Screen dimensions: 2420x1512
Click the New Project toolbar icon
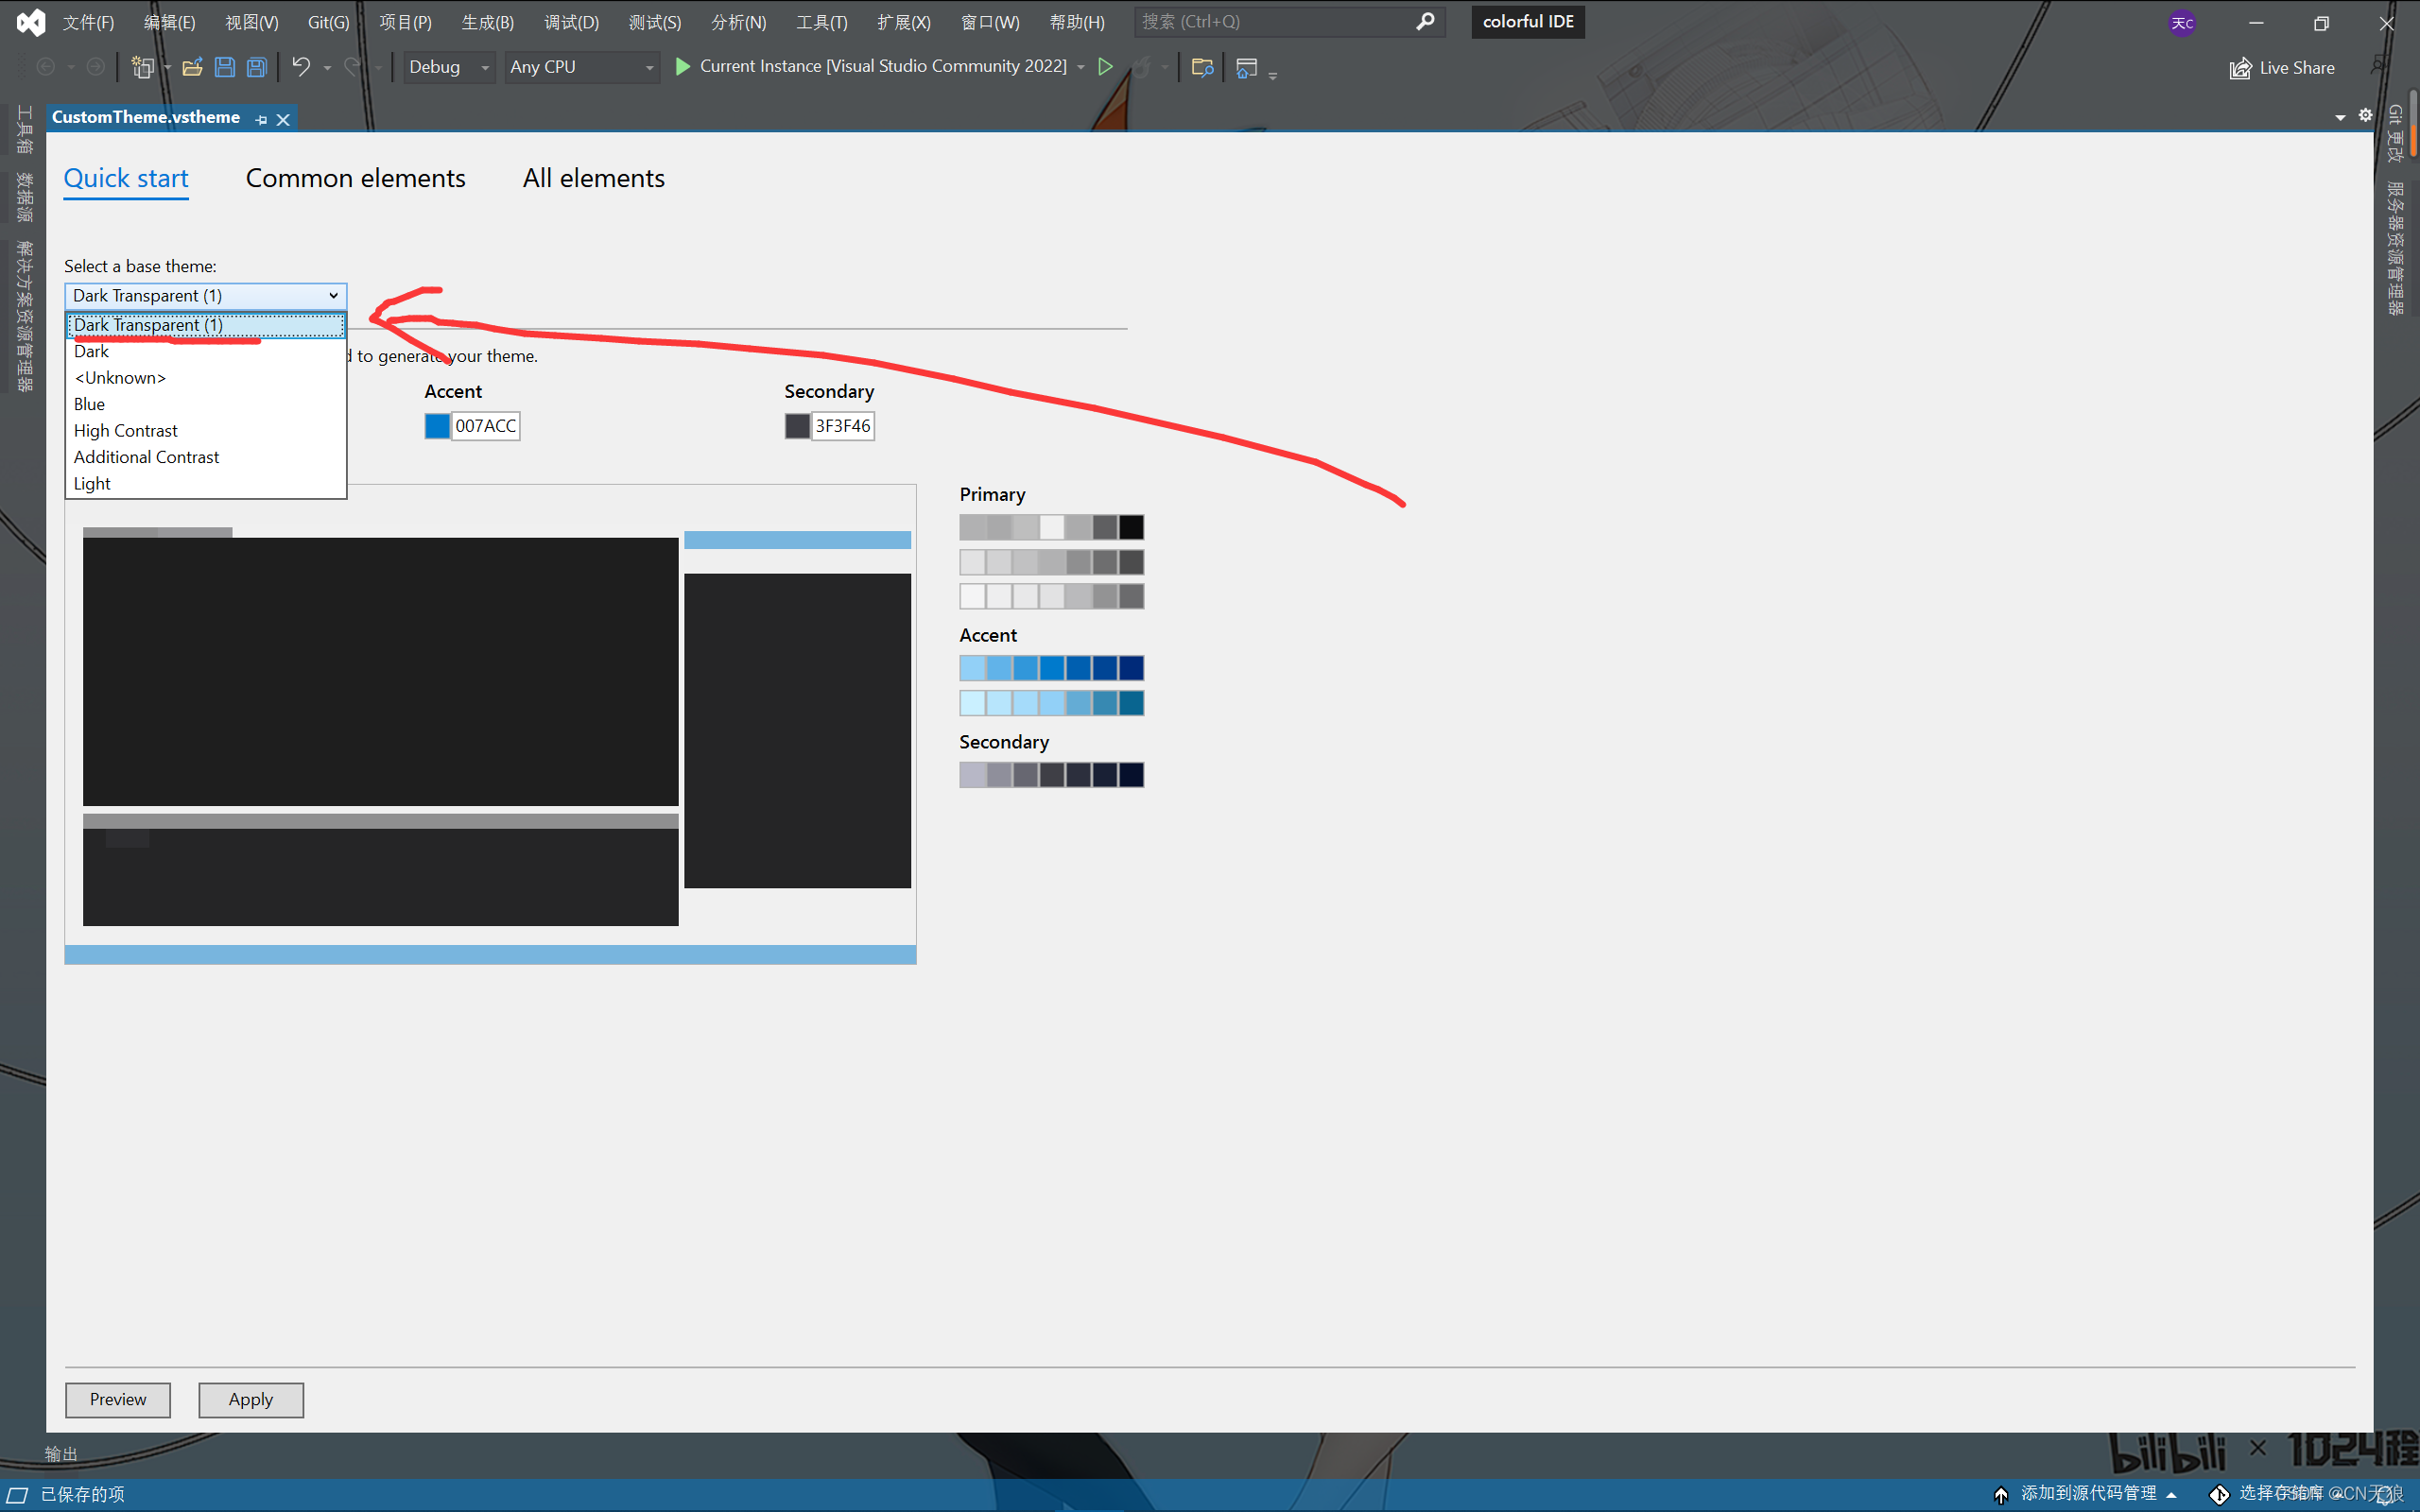coord(142,67)
